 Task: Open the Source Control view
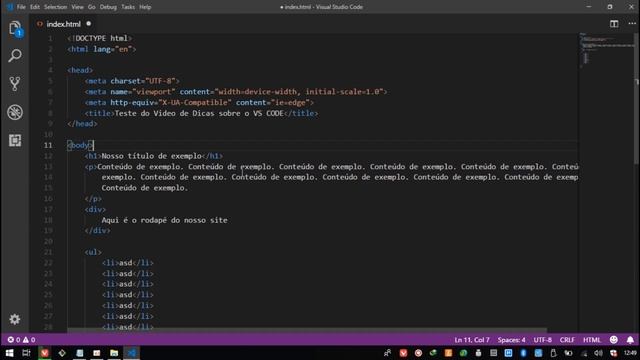(x=15, y=84)
